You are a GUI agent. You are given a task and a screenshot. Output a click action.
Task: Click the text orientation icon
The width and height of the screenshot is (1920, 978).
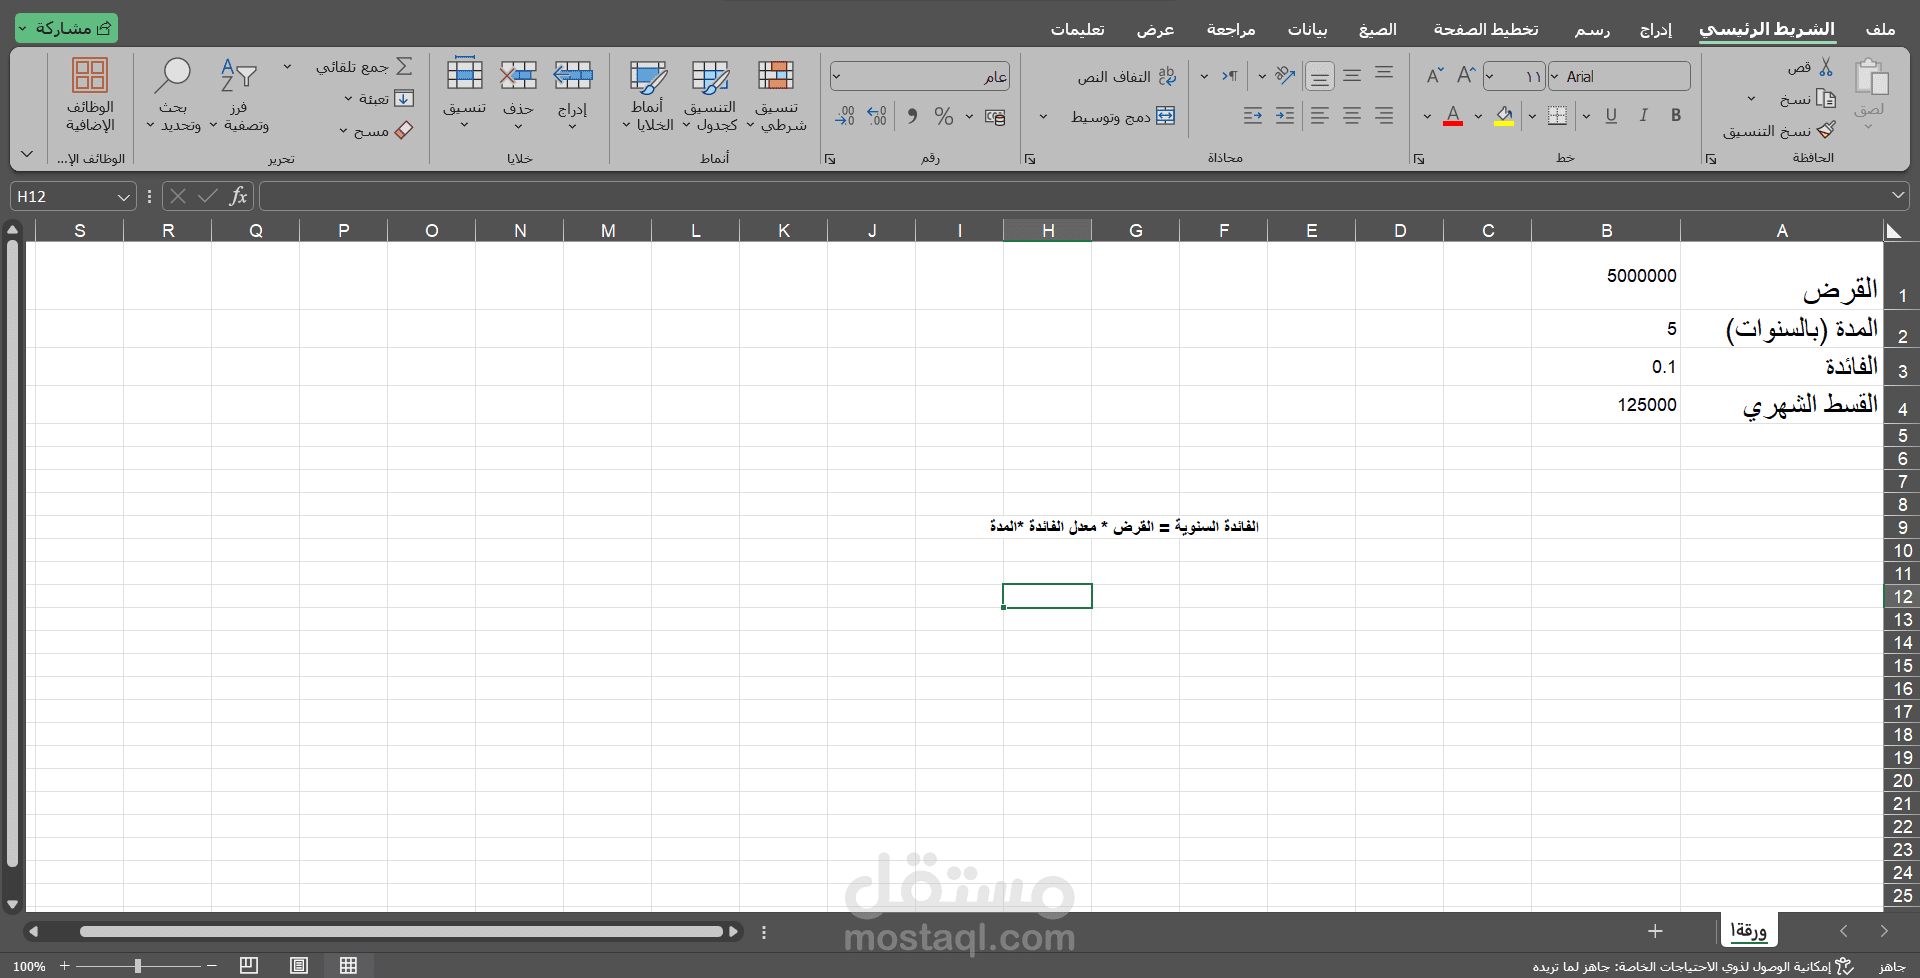click(x=1285, y=75)
